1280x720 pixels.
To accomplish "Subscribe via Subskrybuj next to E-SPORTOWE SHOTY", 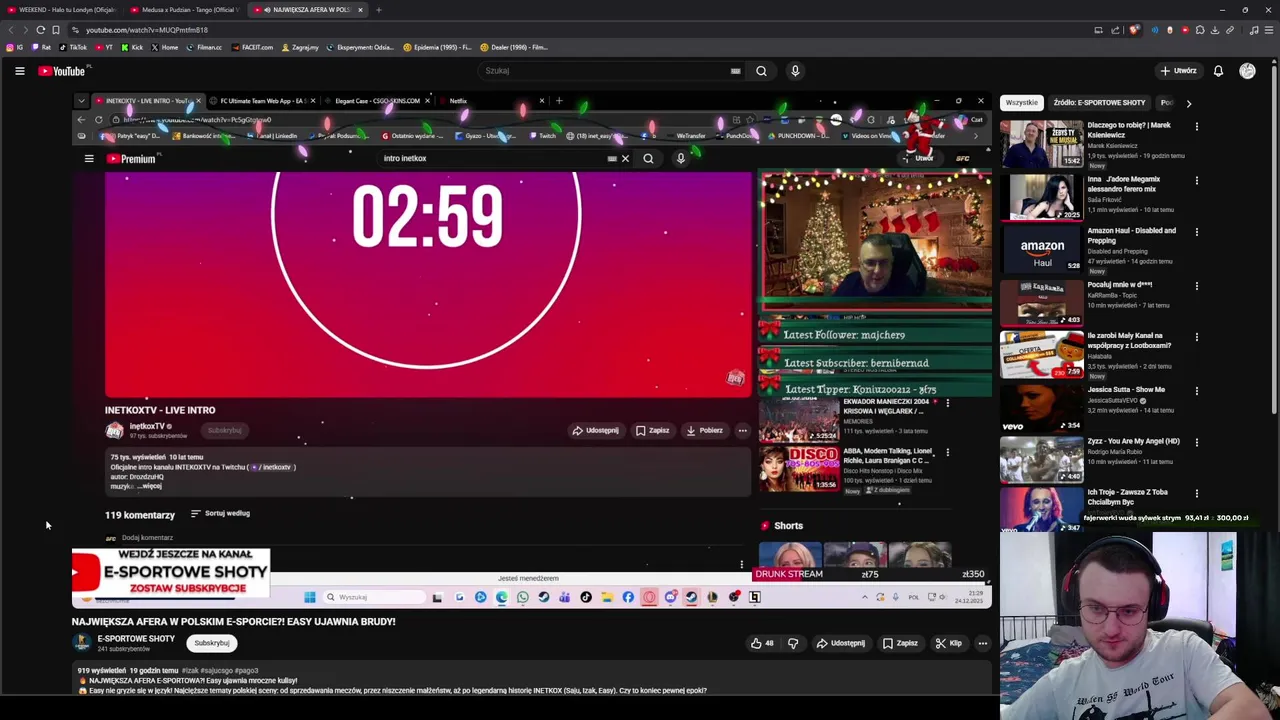I will tap(212, 643).
